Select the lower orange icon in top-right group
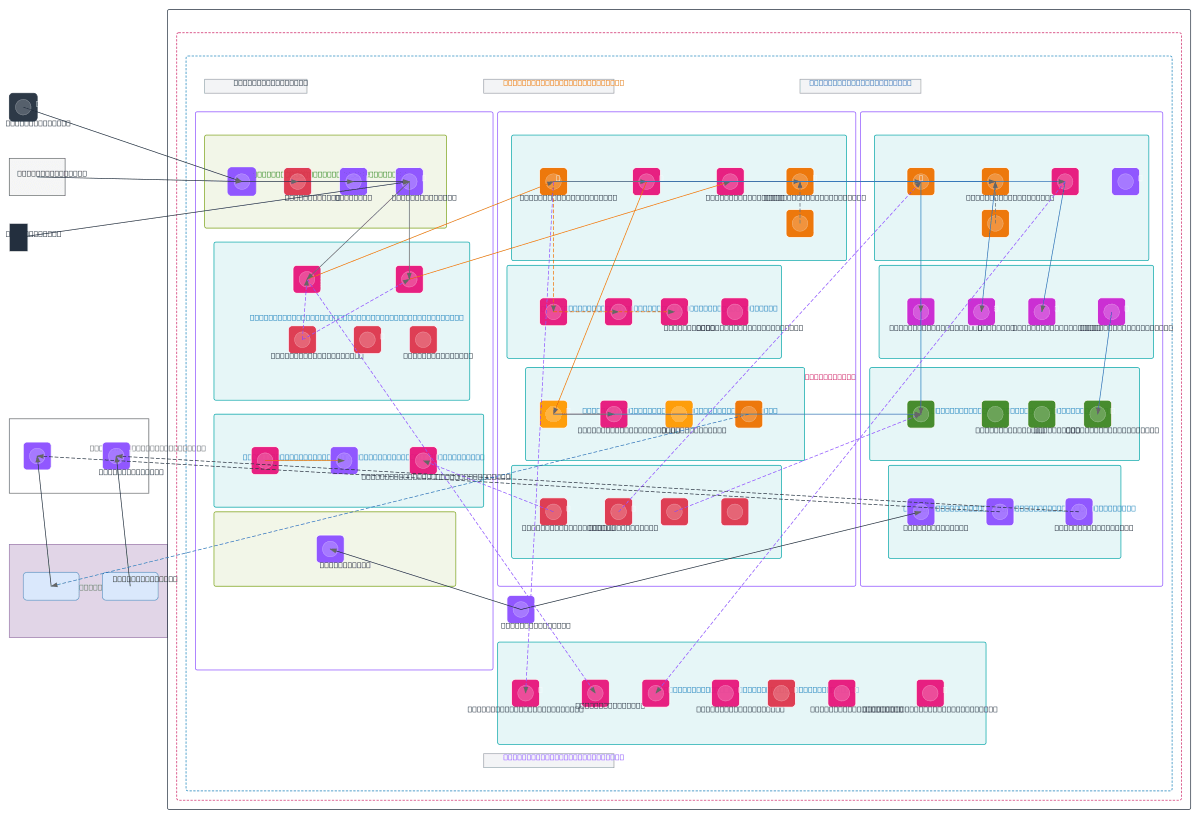The width and height of the screenshot is (1200, 819). (x=994, y=223)
